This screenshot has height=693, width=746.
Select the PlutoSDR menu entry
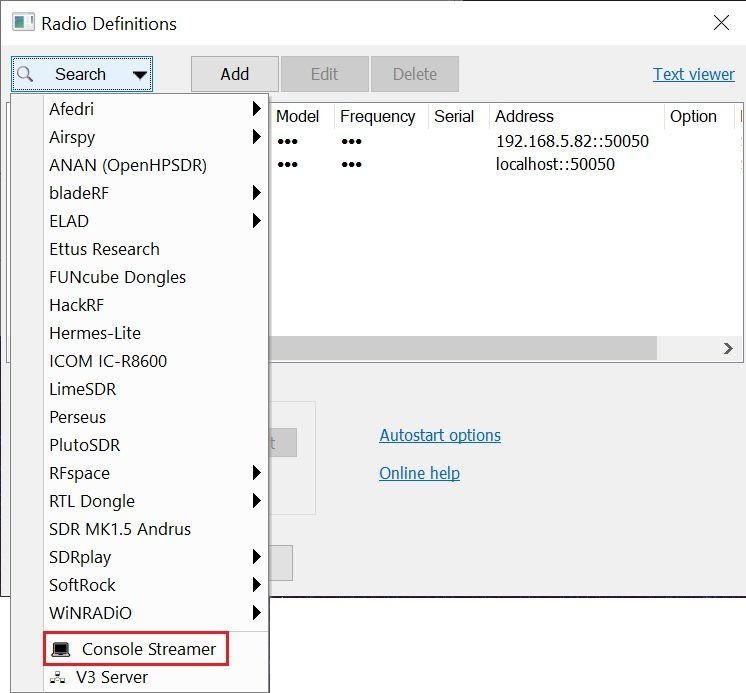tap(85, 445)
